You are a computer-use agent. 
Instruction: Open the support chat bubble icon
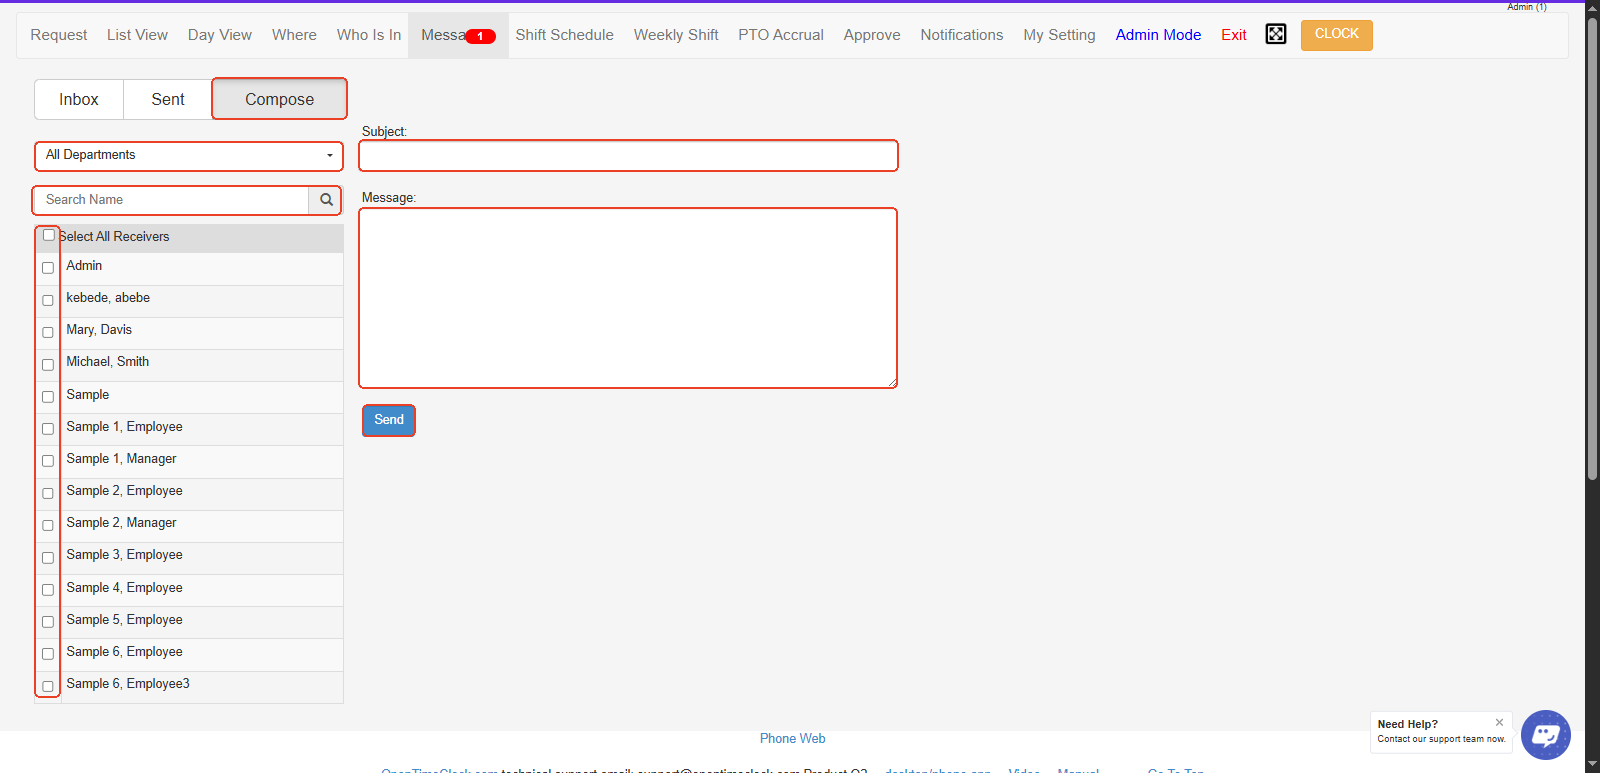click(1545, 735)
